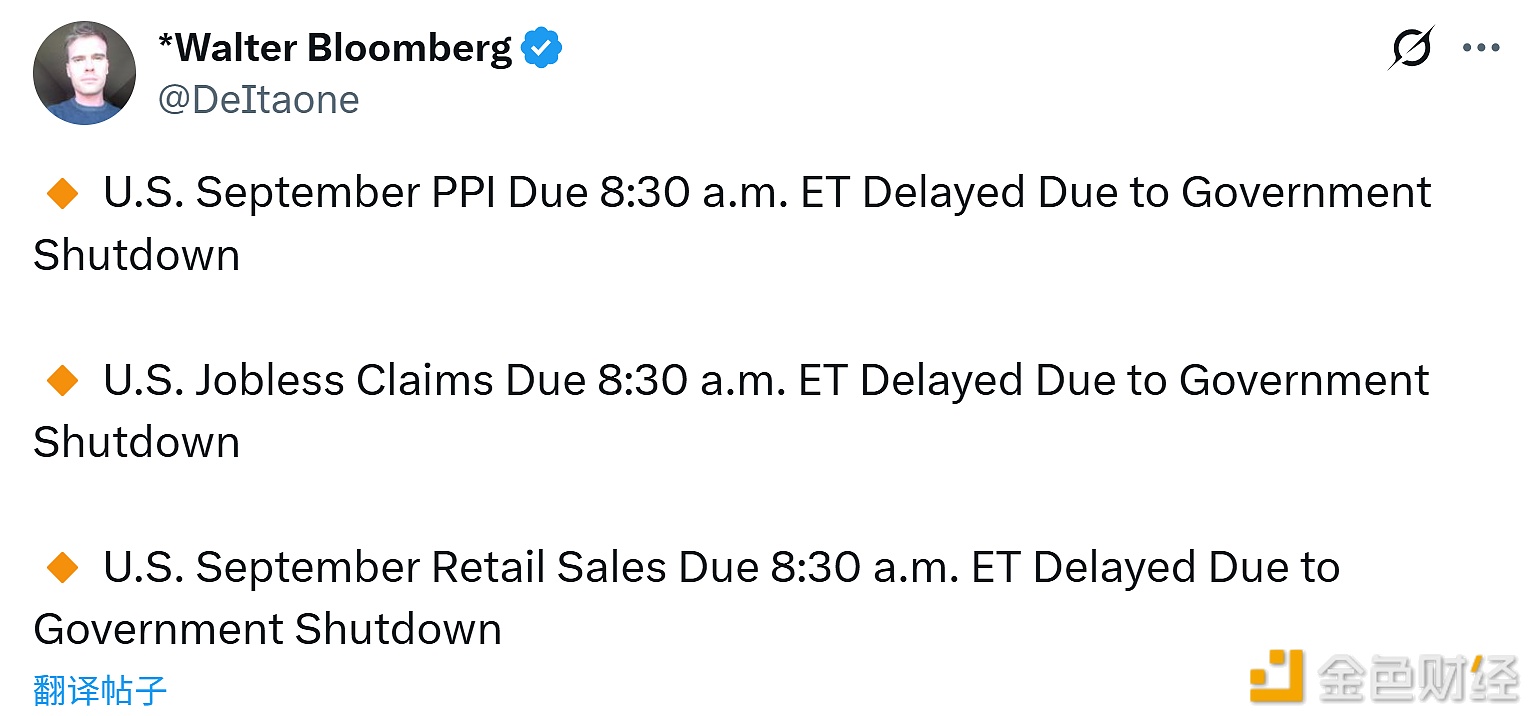Open the Grok slashed-circle icon
This screenshot has width=1532, height=716.
[1411, 48]
